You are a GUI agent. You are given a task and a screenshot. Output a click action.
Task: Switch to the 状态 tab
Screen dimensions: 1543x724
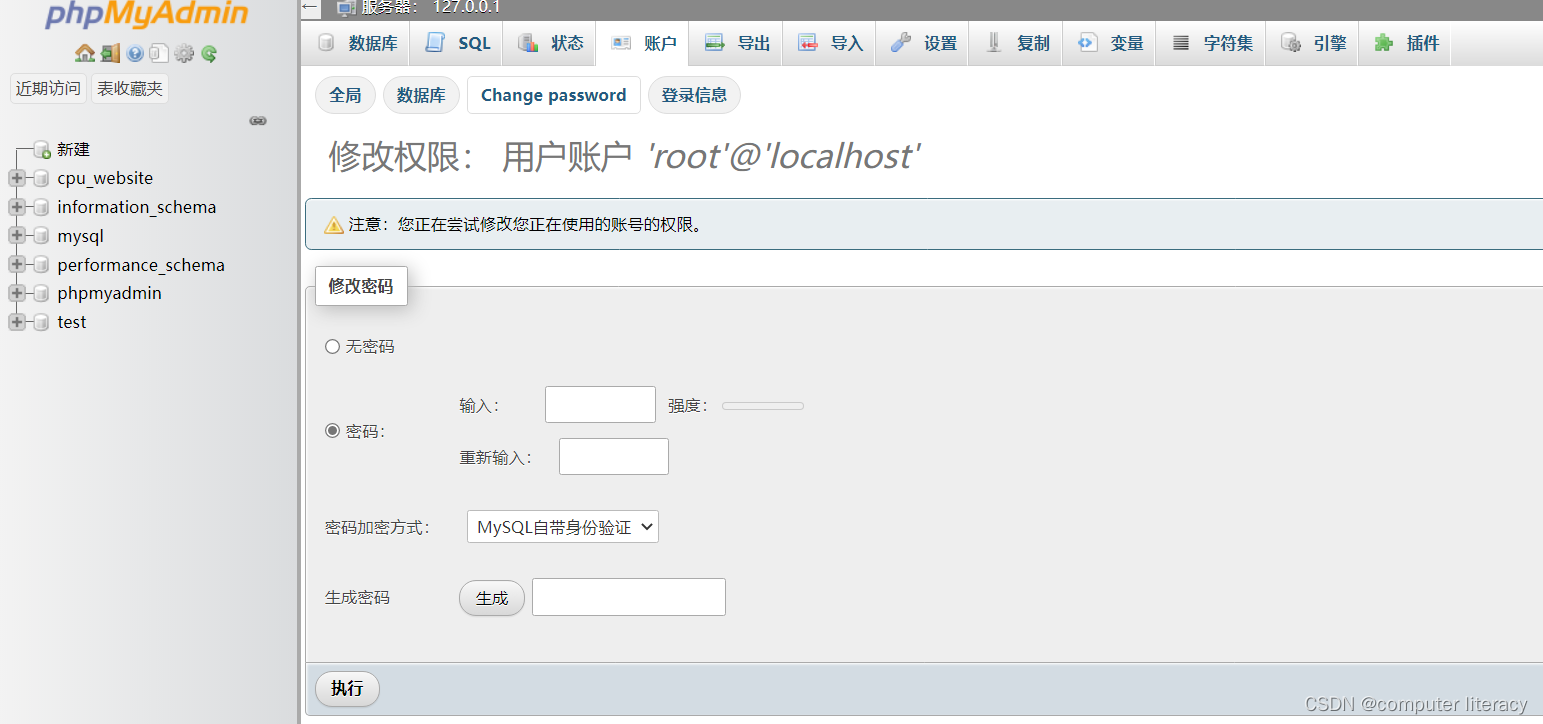pyautogui.click(x=550, y=43)
